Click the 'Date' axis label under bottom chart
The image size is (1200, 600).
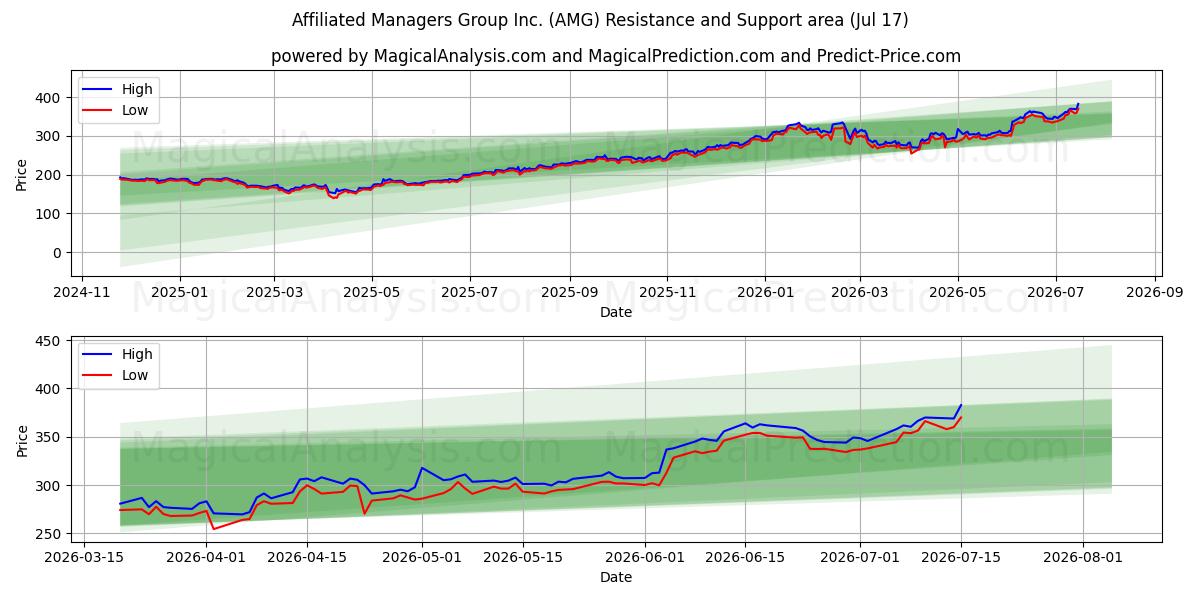point(616,578)
